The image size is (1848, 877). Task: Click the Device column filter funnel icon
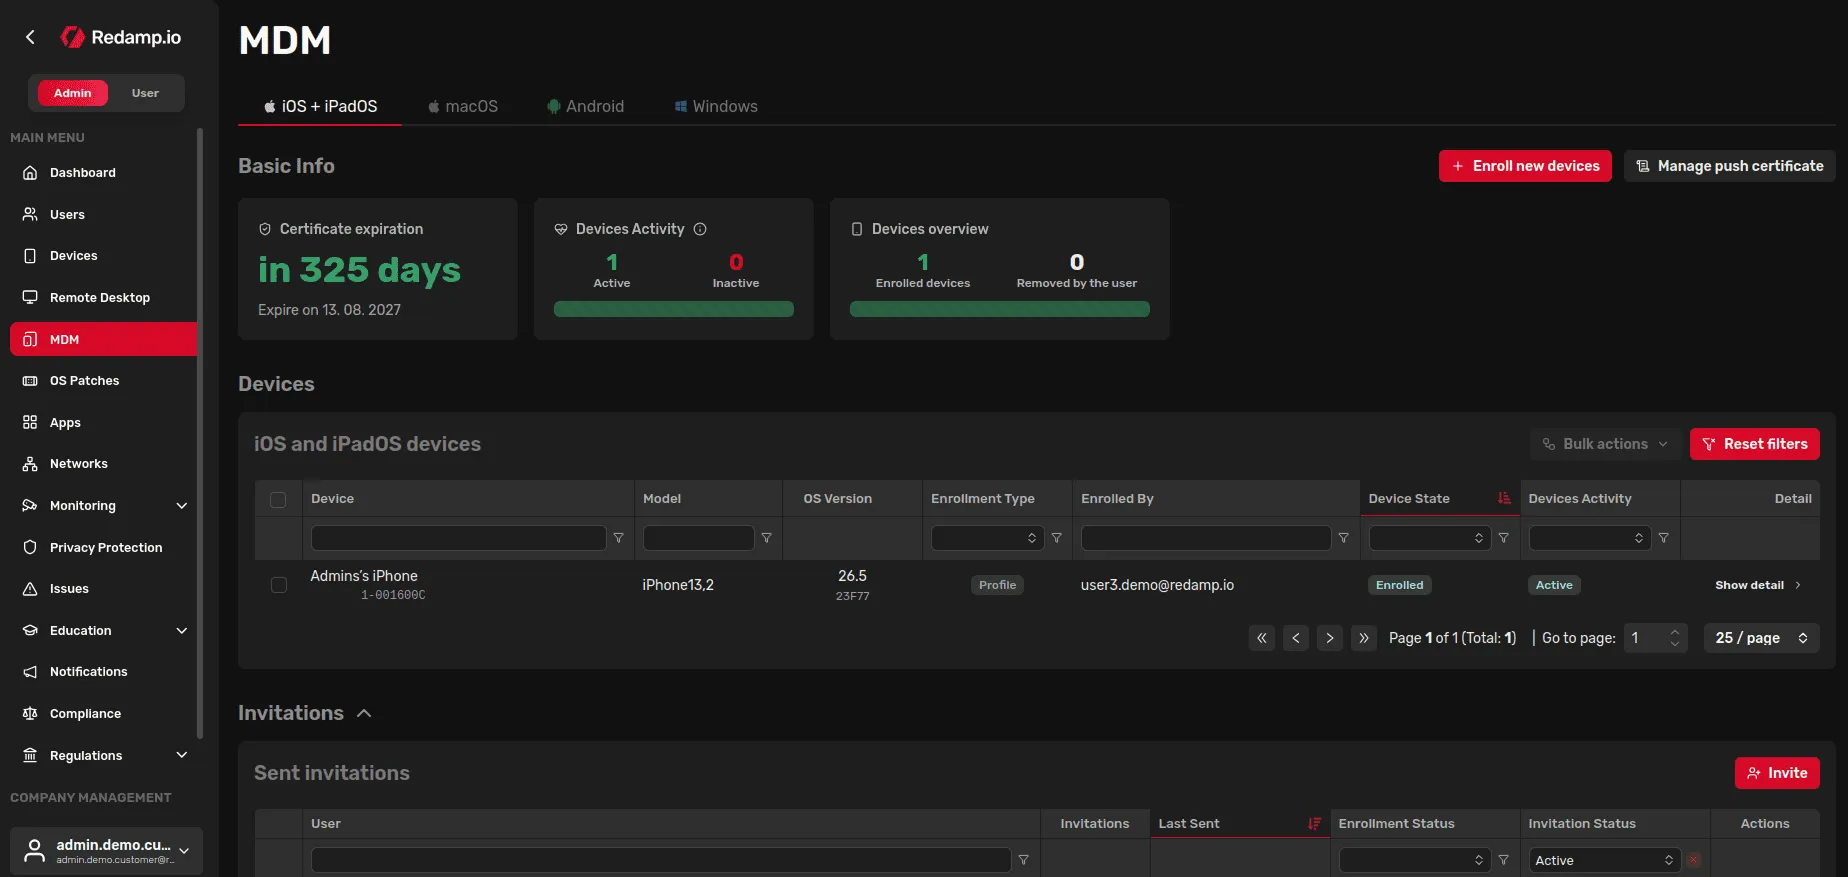(619, 538)
